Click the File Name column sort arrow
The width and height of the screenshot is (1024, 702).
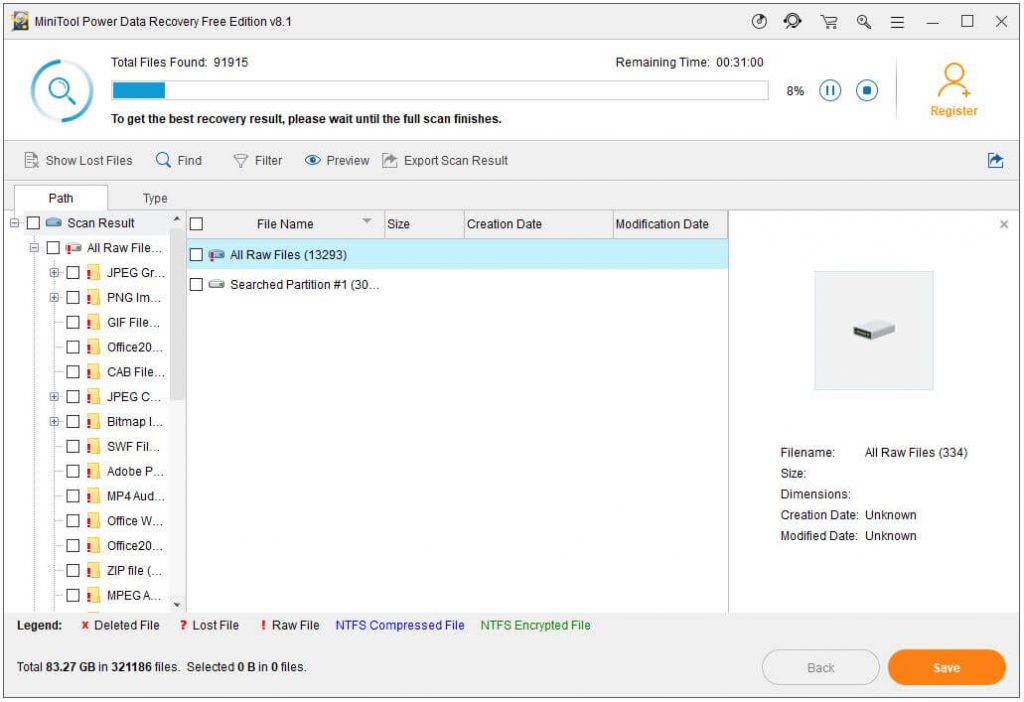point(367,221)
